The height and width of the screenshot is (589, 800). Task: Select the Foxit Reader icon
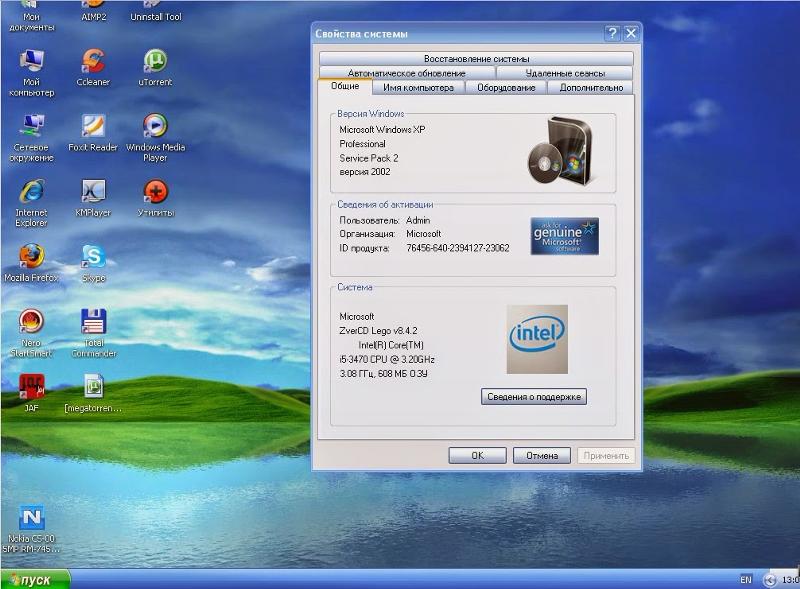[93, 133]
